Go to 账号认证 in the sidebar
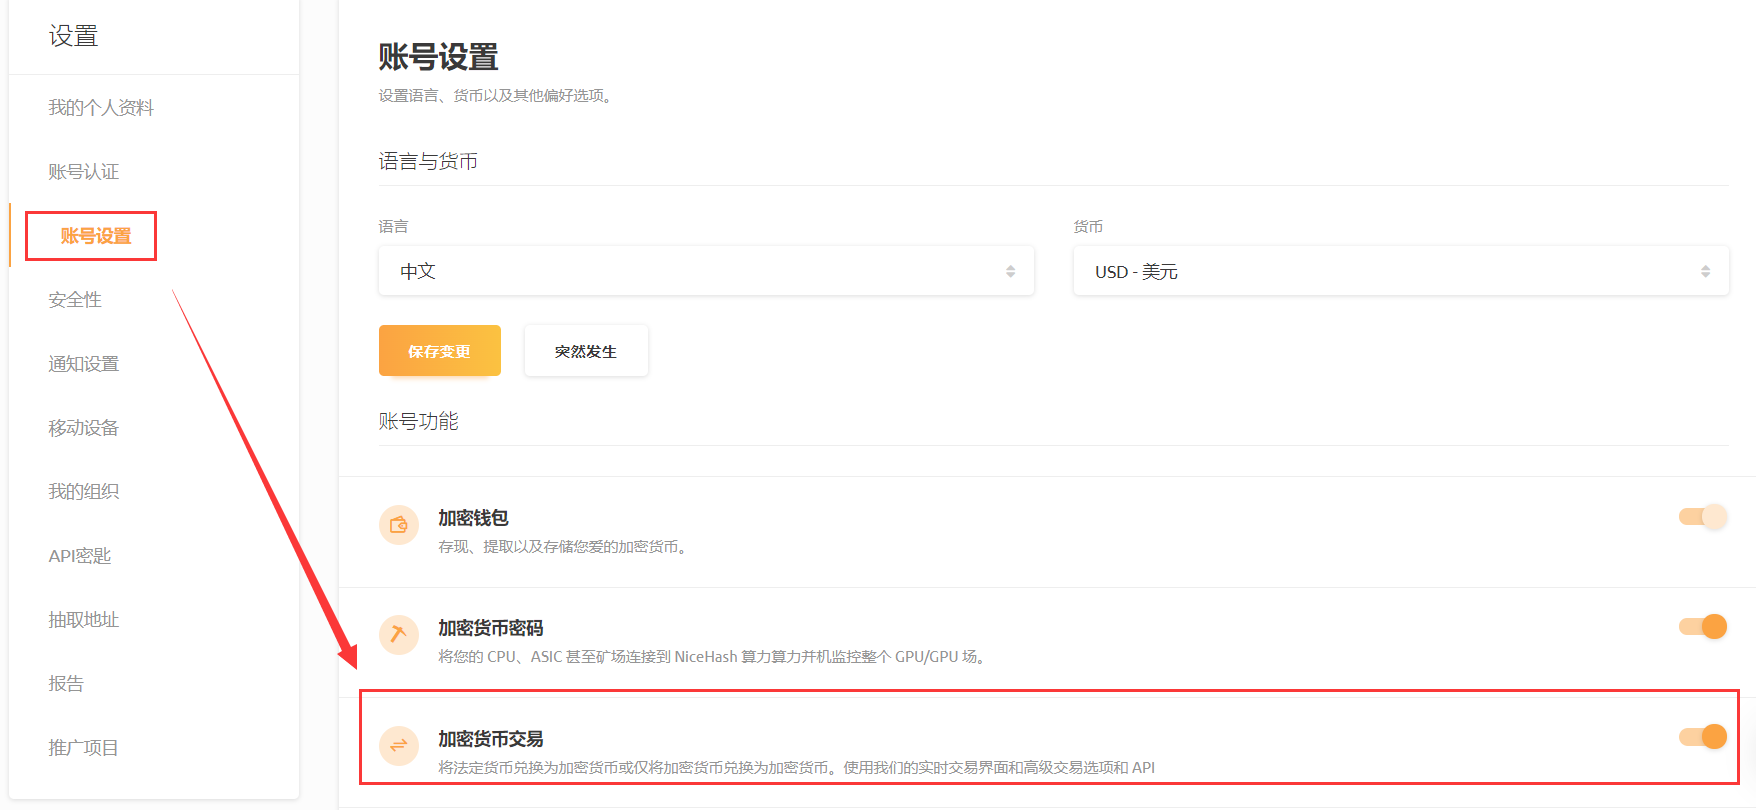Viewport: 1756px width, 810px height. coord(84,172)
